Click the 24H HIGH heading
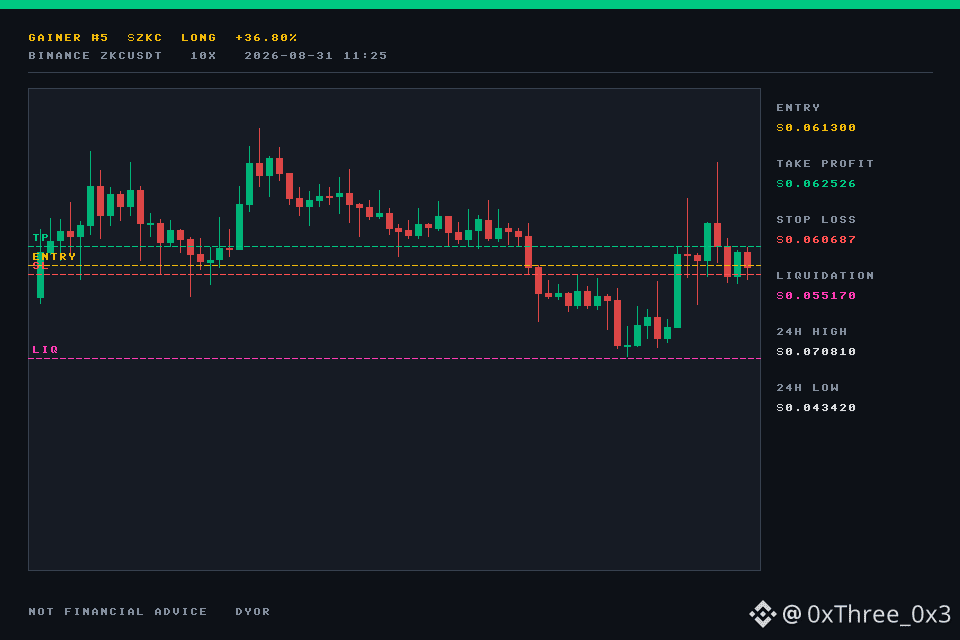Screen dimensions: 960x640 coord(812,331)
